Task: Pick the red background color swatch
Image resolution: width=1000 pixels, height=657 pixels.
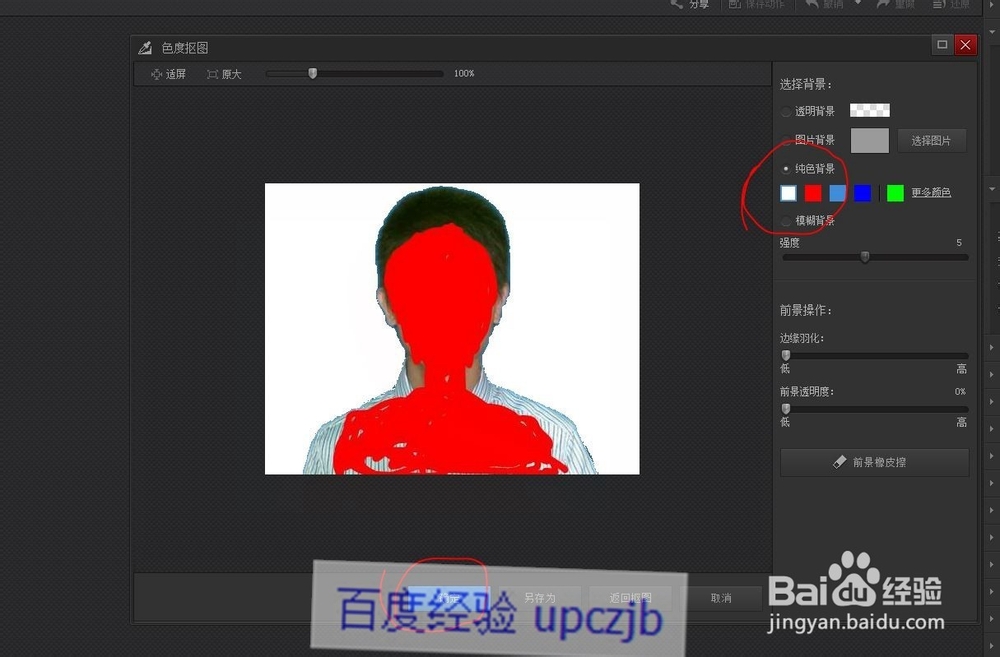Action: [813, 193]
